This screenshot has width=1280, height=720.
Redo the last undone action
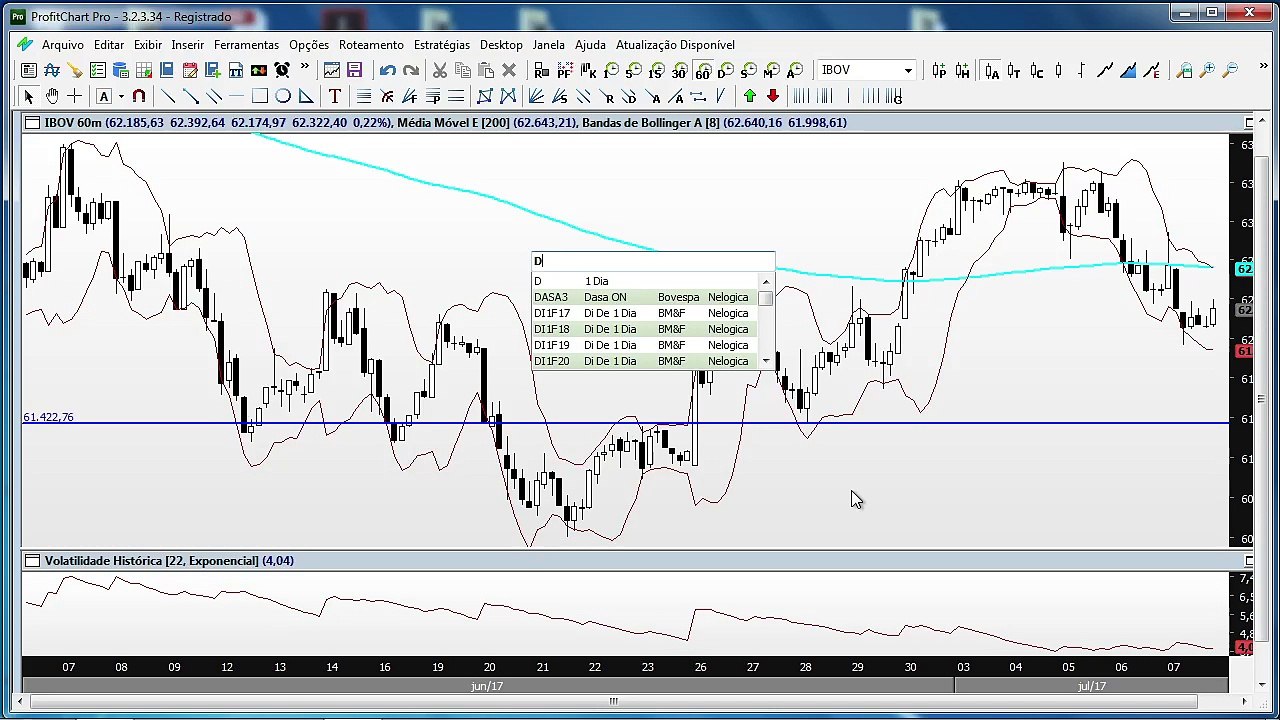coord(411,70)
